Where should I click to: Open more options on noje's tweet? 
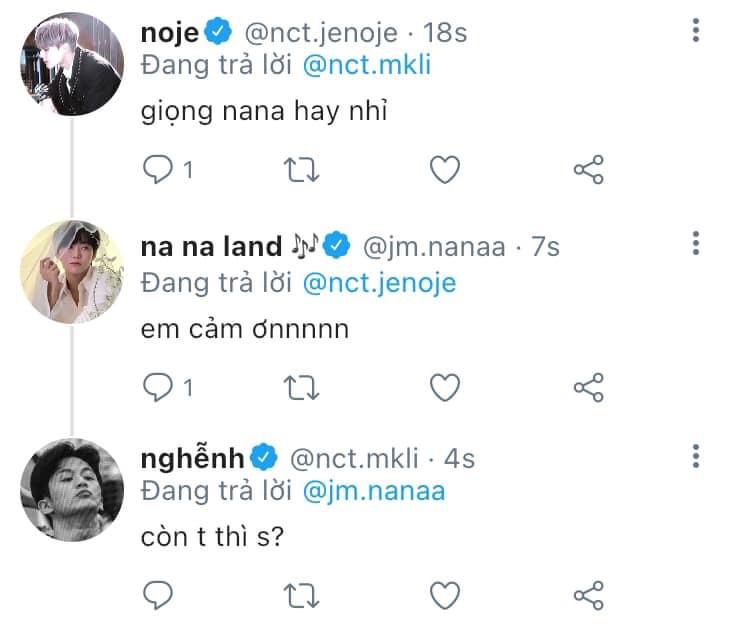click(695, 32)
